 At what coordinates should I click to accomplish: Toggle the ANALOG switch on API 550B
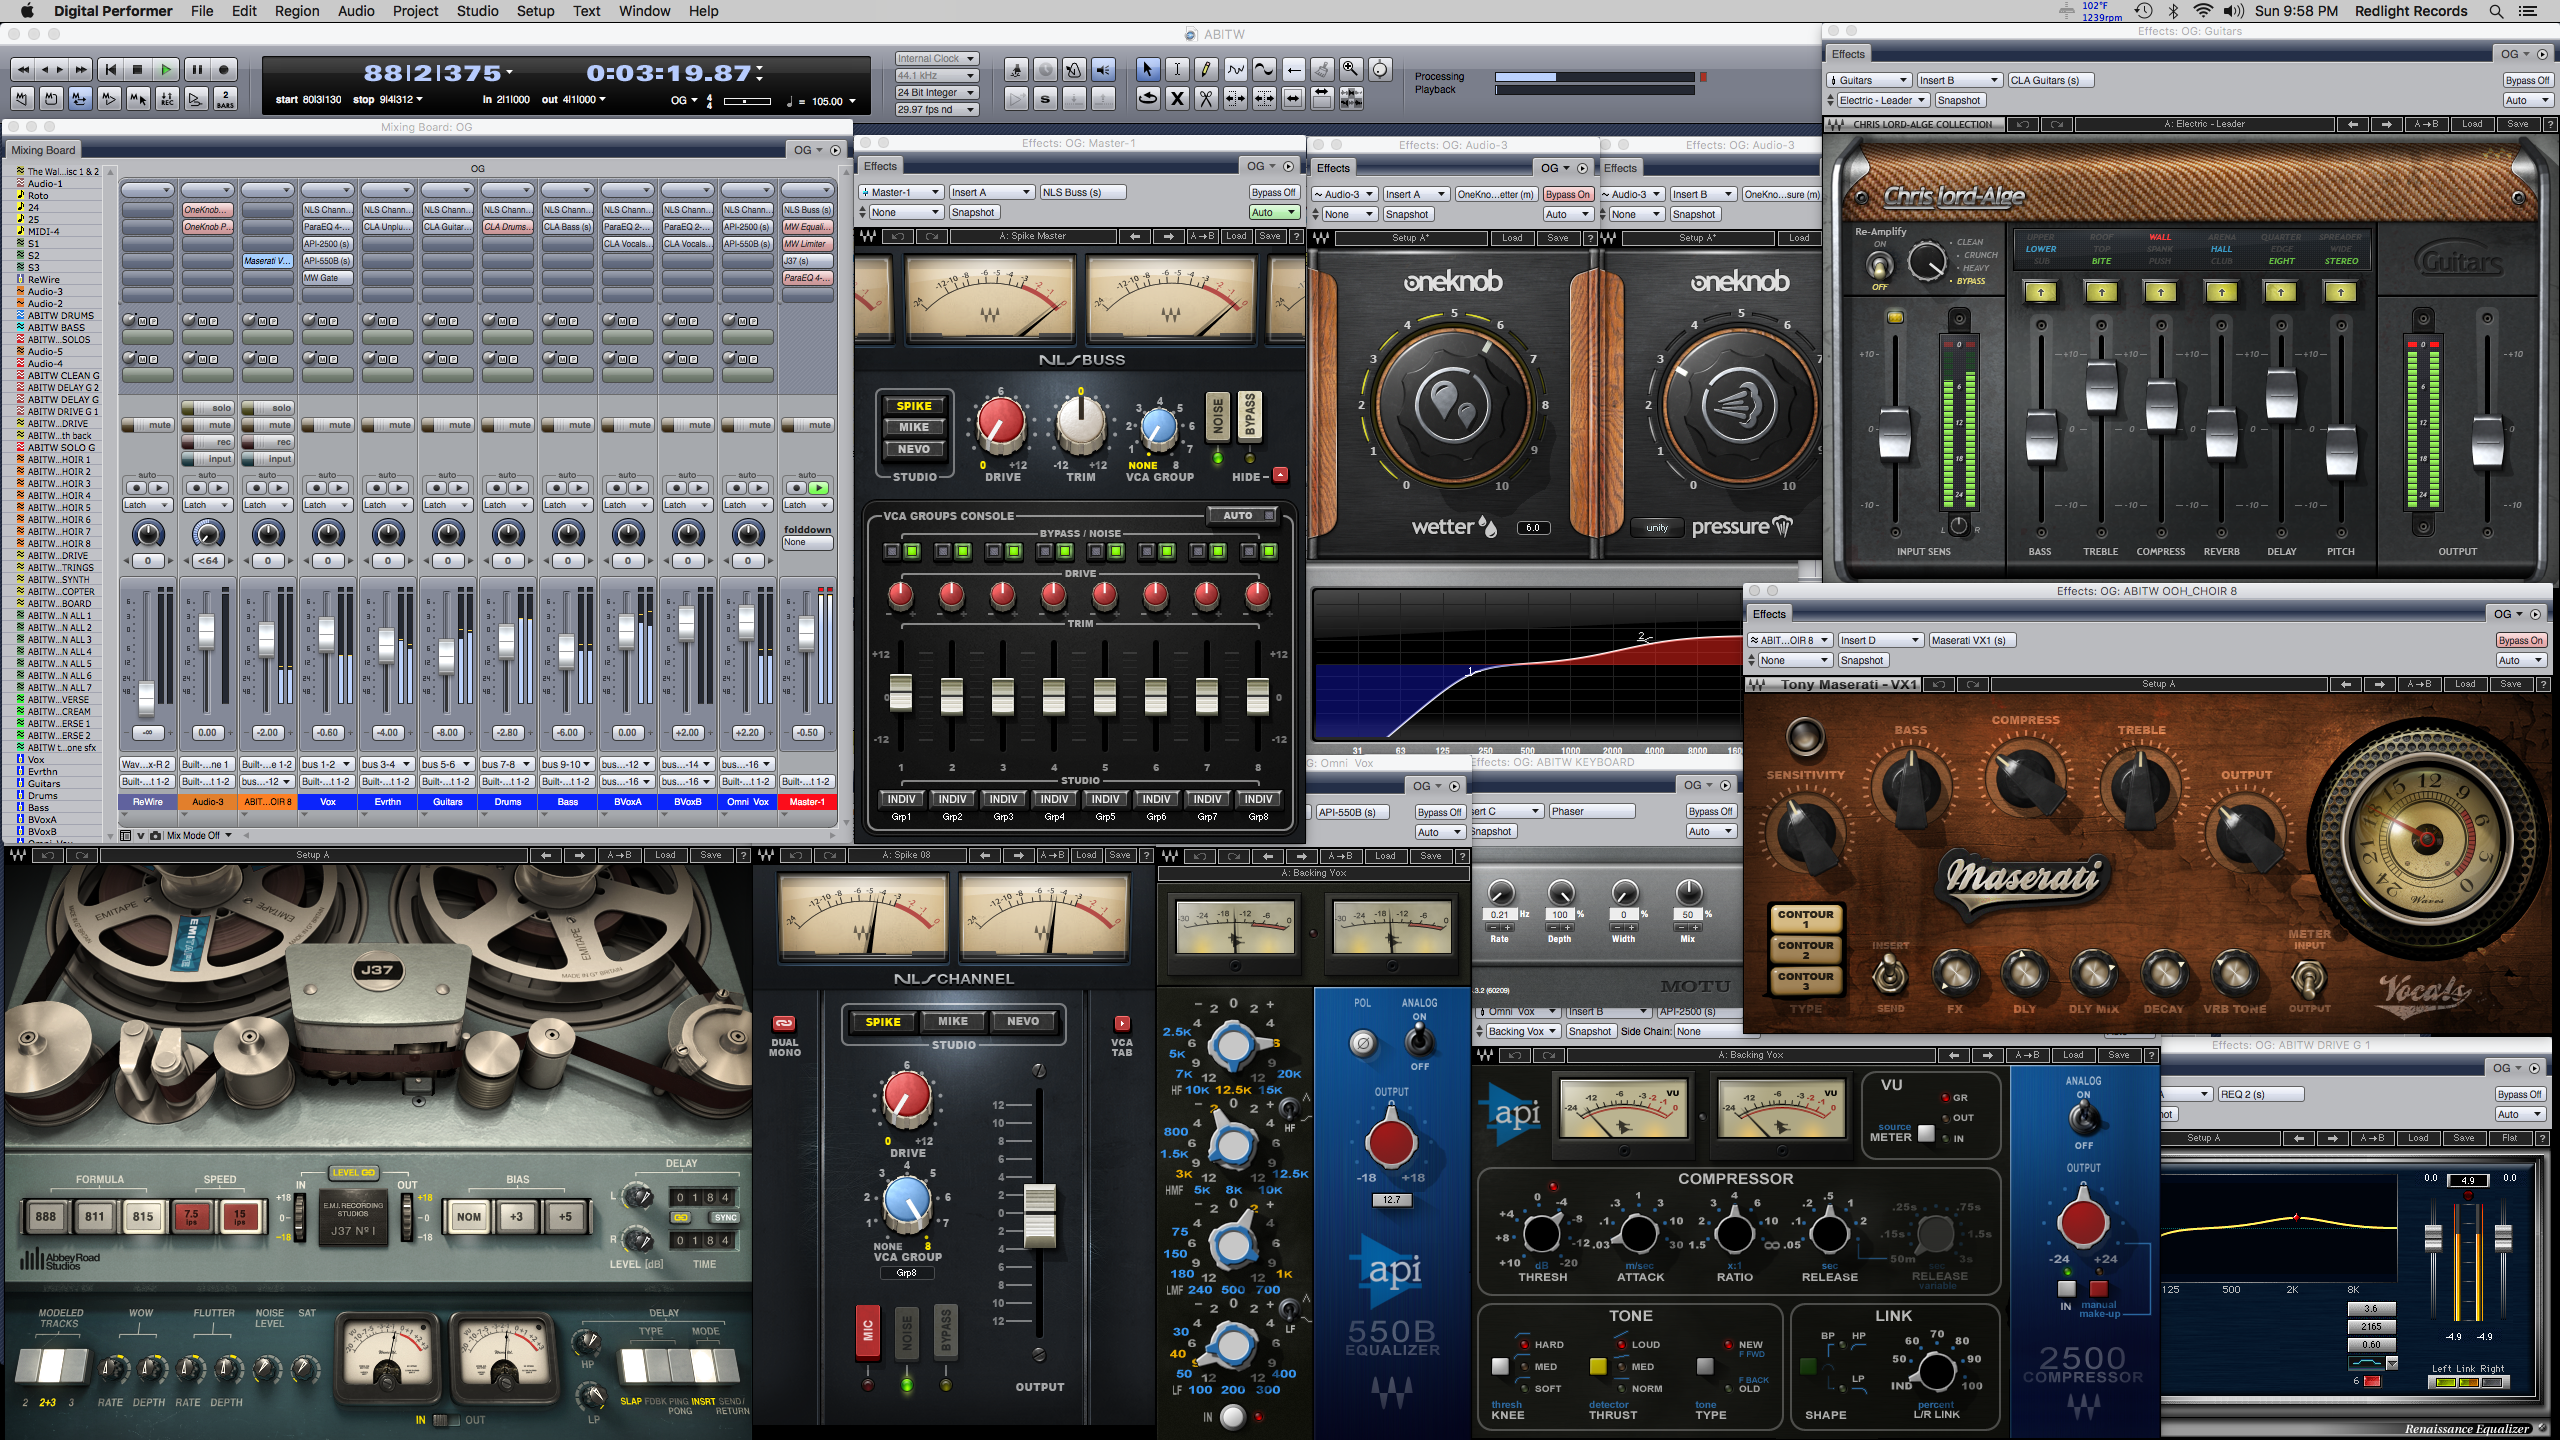(x=1418, y=1041)
